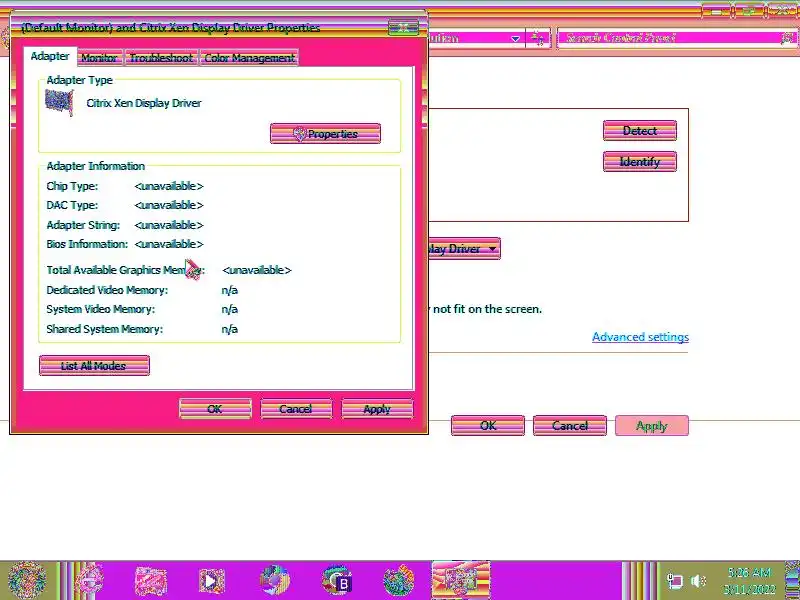
Task: Click the Show desktop strip beside the clock
Action: pos(792,580)
